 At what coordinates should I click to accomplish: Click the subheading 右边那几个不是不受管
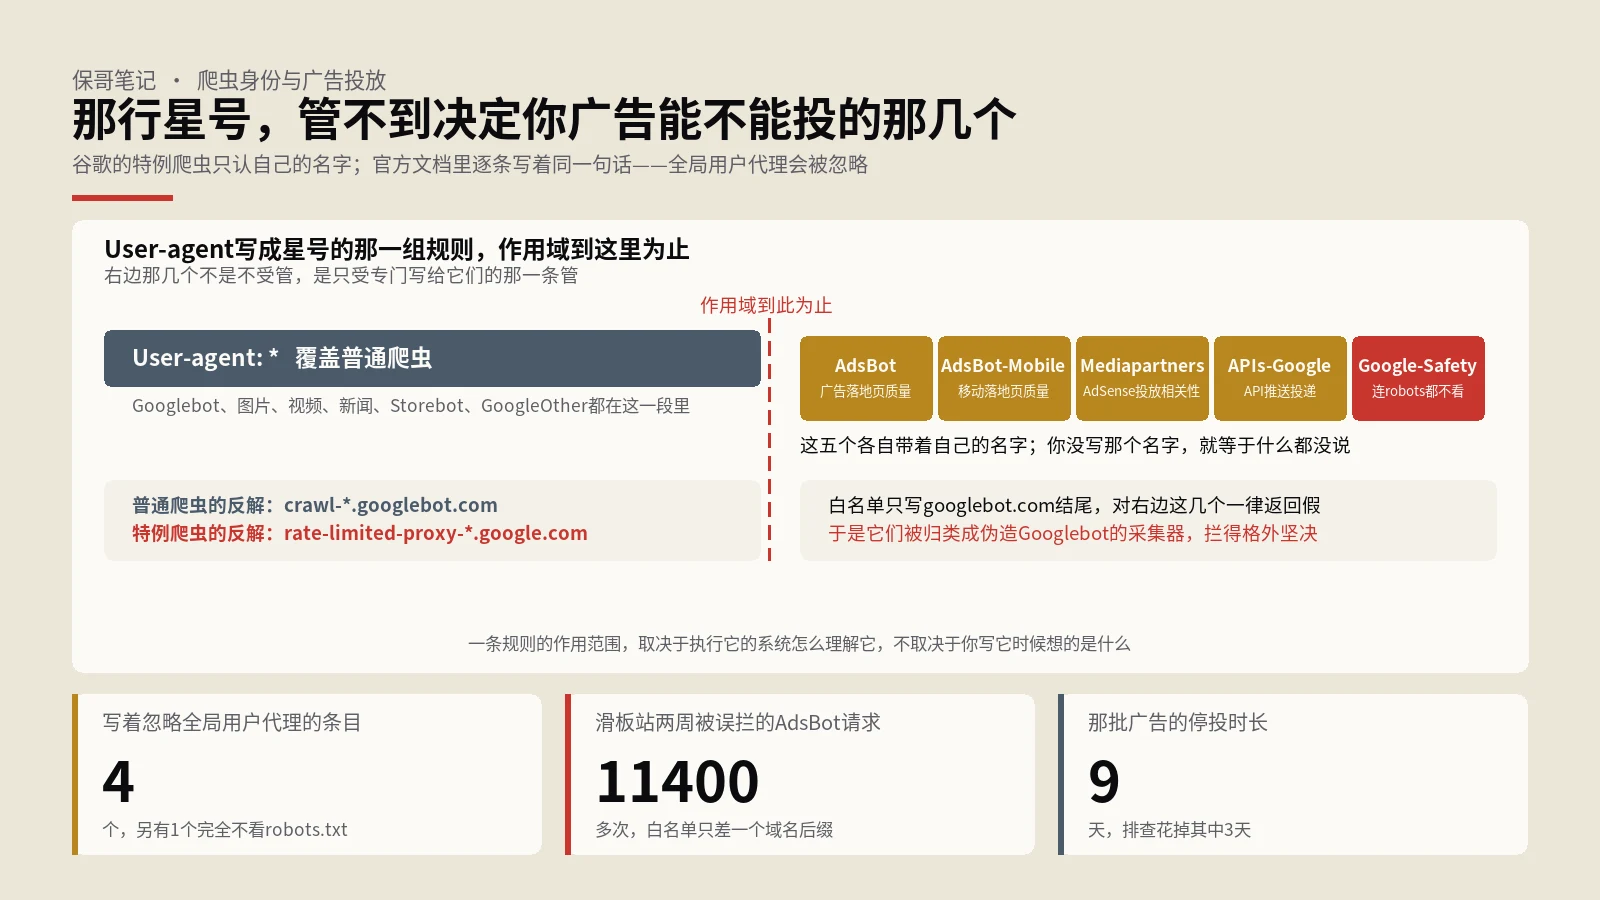tap(341, 275)
